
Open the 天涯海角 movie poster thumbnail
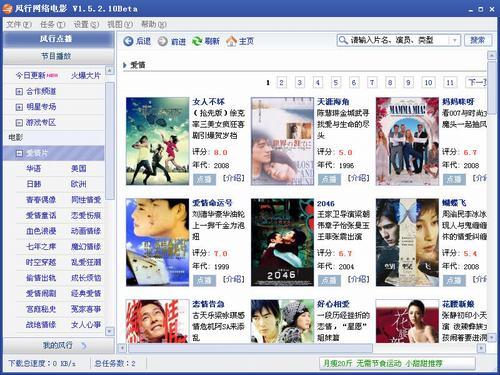(282, 141)
